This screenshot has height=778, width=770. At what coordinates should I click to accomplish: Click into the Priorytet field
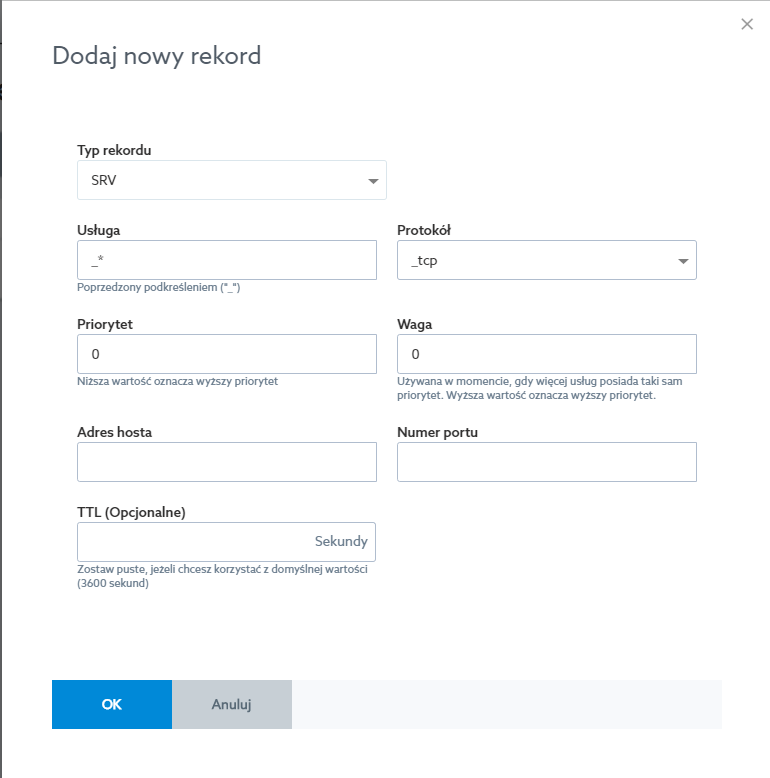(226, 354)
